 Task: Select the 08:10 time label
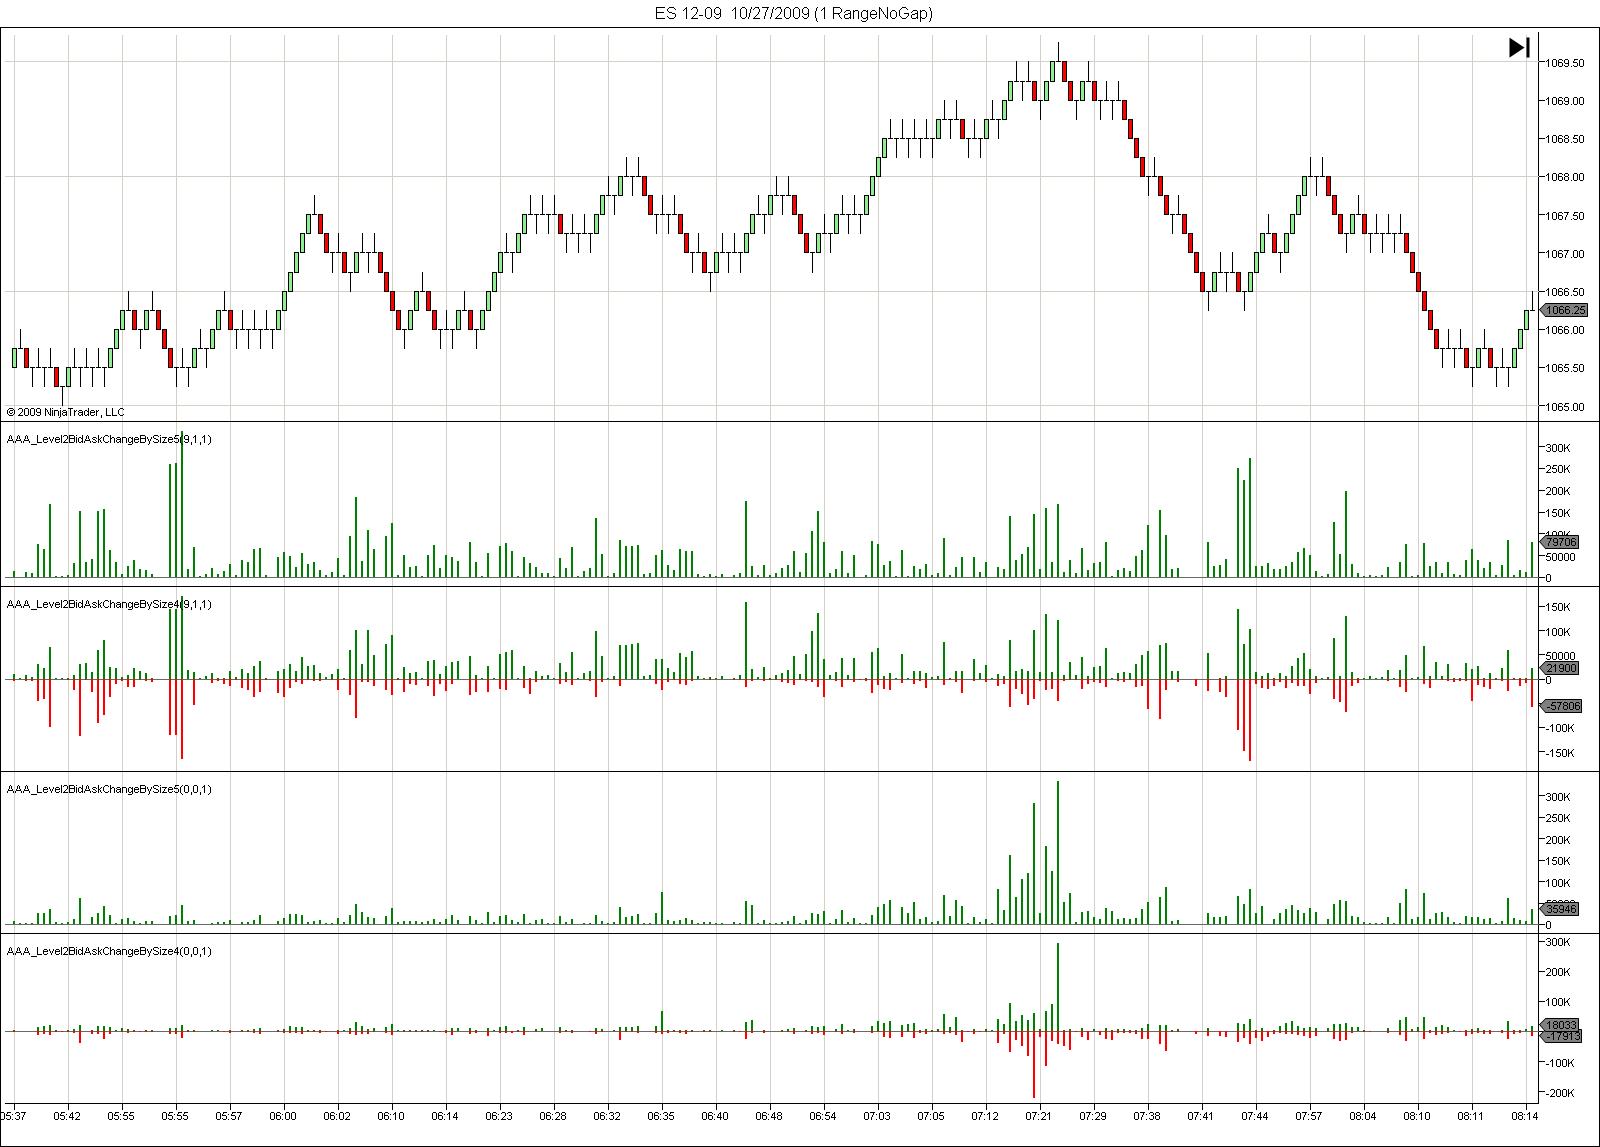tap(1417, 1116)
